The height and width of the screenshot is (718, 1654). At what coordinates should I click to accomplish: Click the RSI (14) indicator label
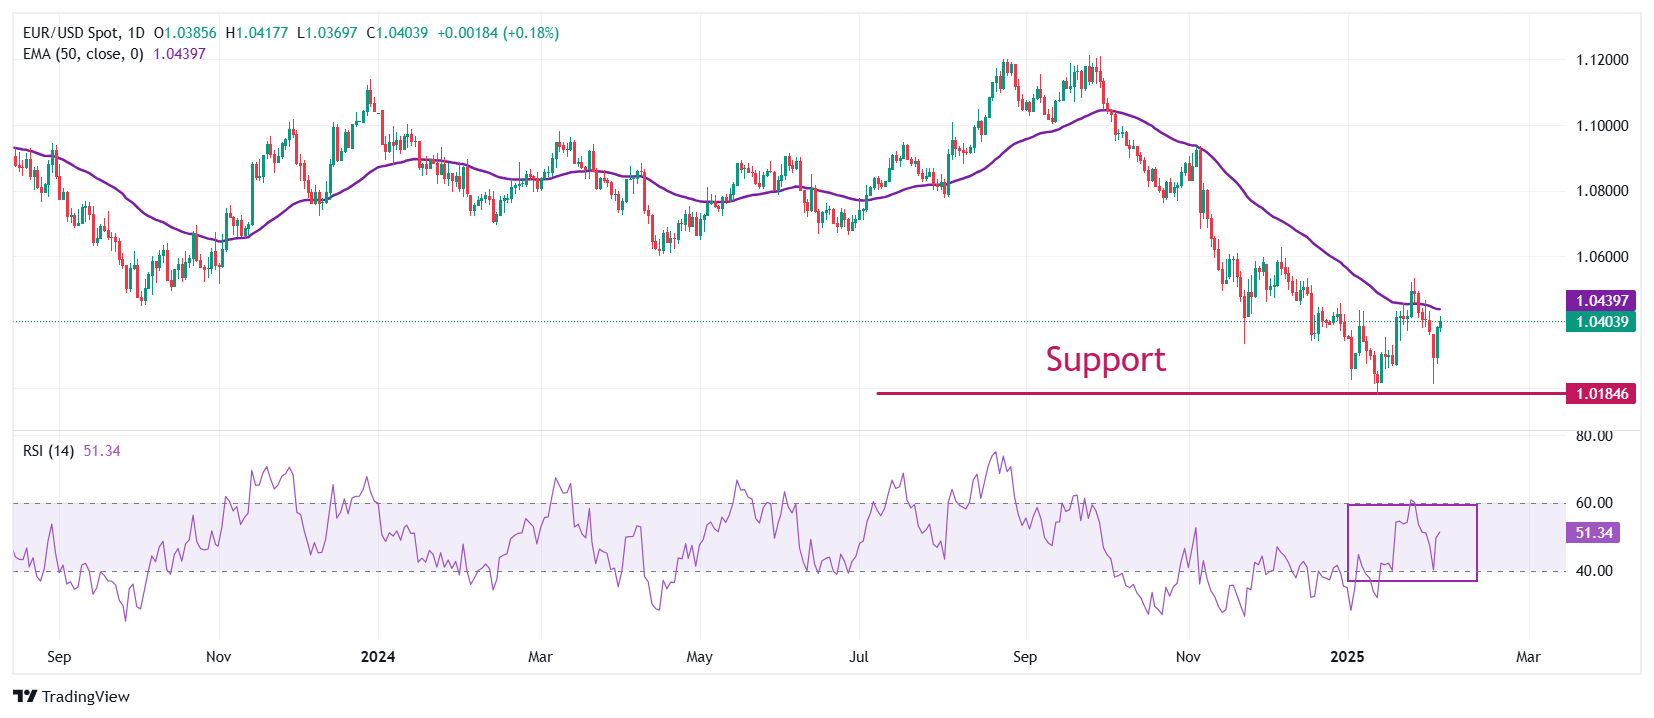coord(48,451)
